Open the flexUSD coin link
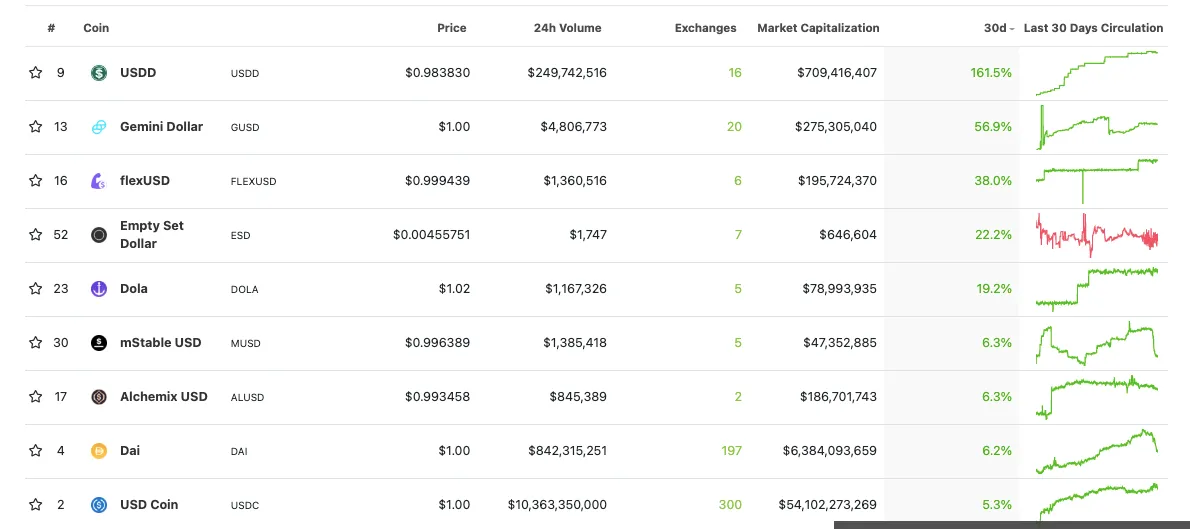 click(x=145, y=181)
